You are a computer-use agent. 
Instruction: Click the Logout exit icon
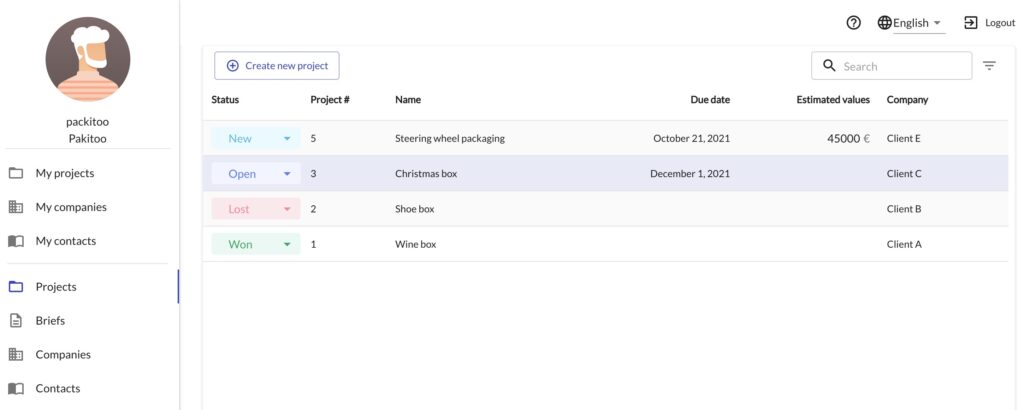(x=971, y=23)
